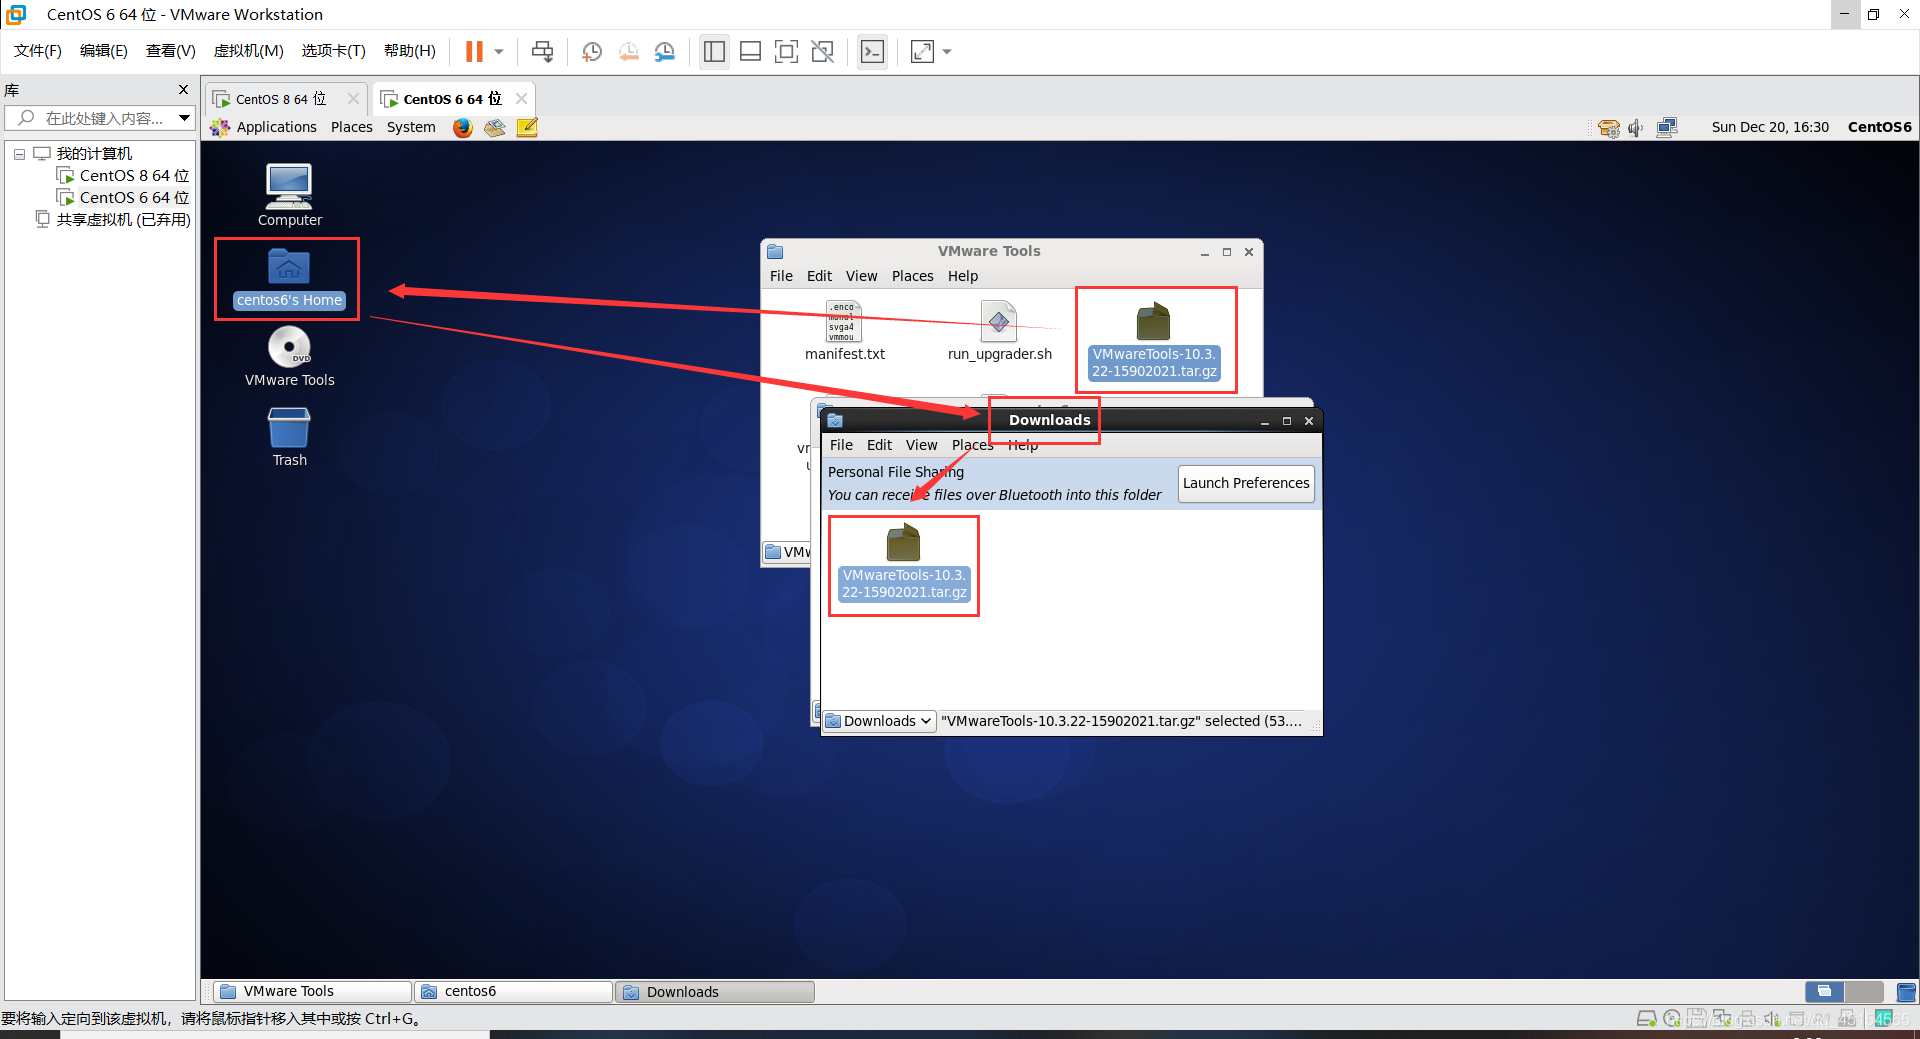Image resolution: width=1920 pixels, height=1039 pixels.
Task: Select manifest.txt in VMware Tools window
Action: point(845,331)
